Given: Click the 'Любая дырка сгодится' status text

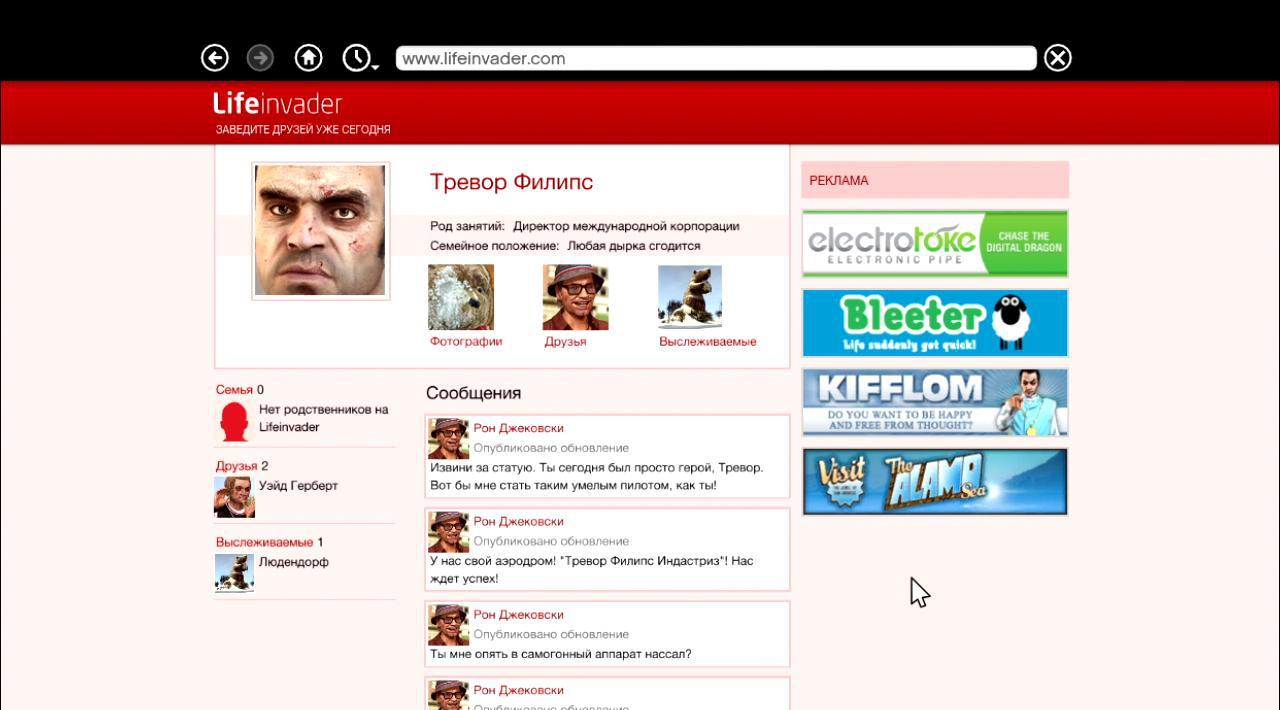Looking at the screenshot, I should (634, 246).
